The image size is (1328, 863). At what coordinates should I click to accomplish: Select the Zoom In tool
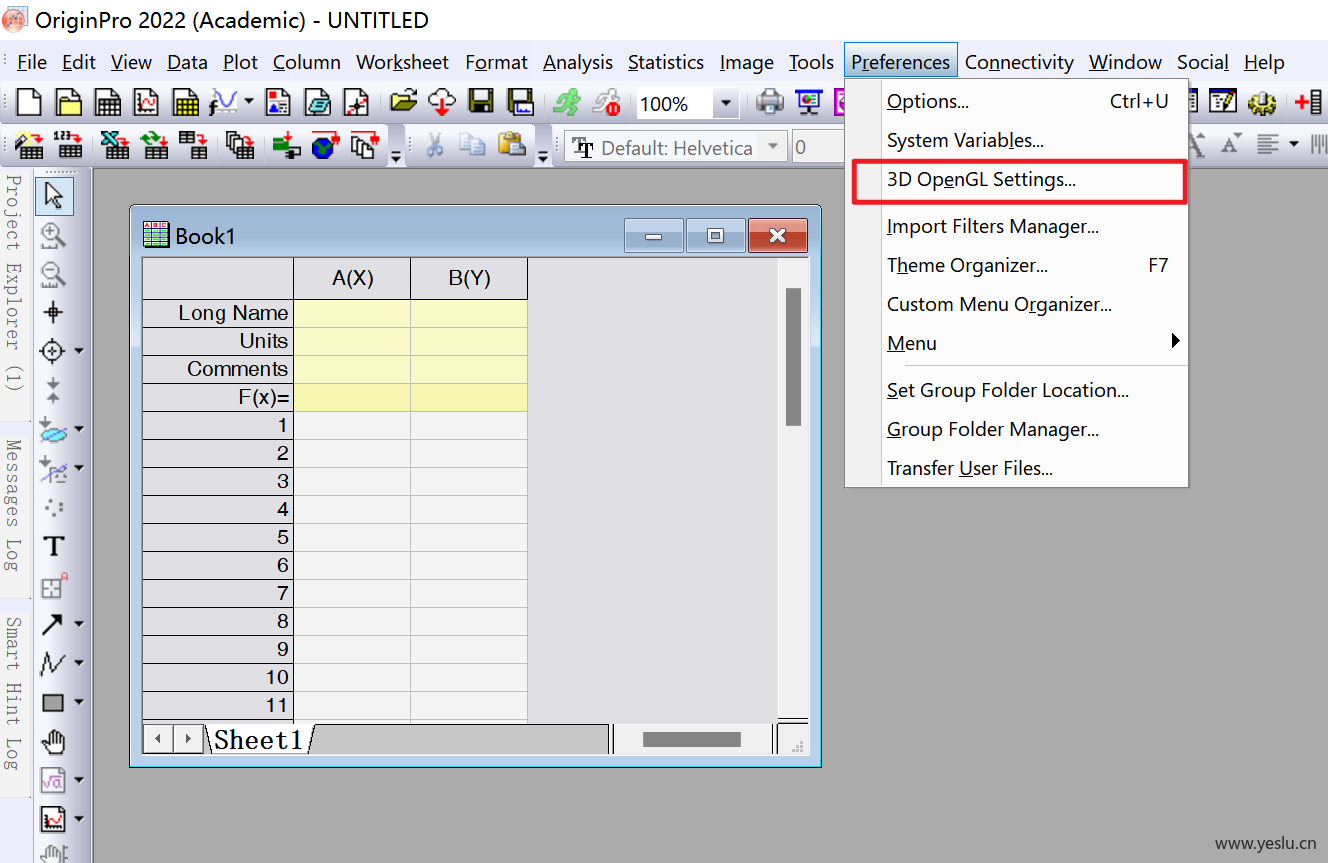click(x=53, y=236)
